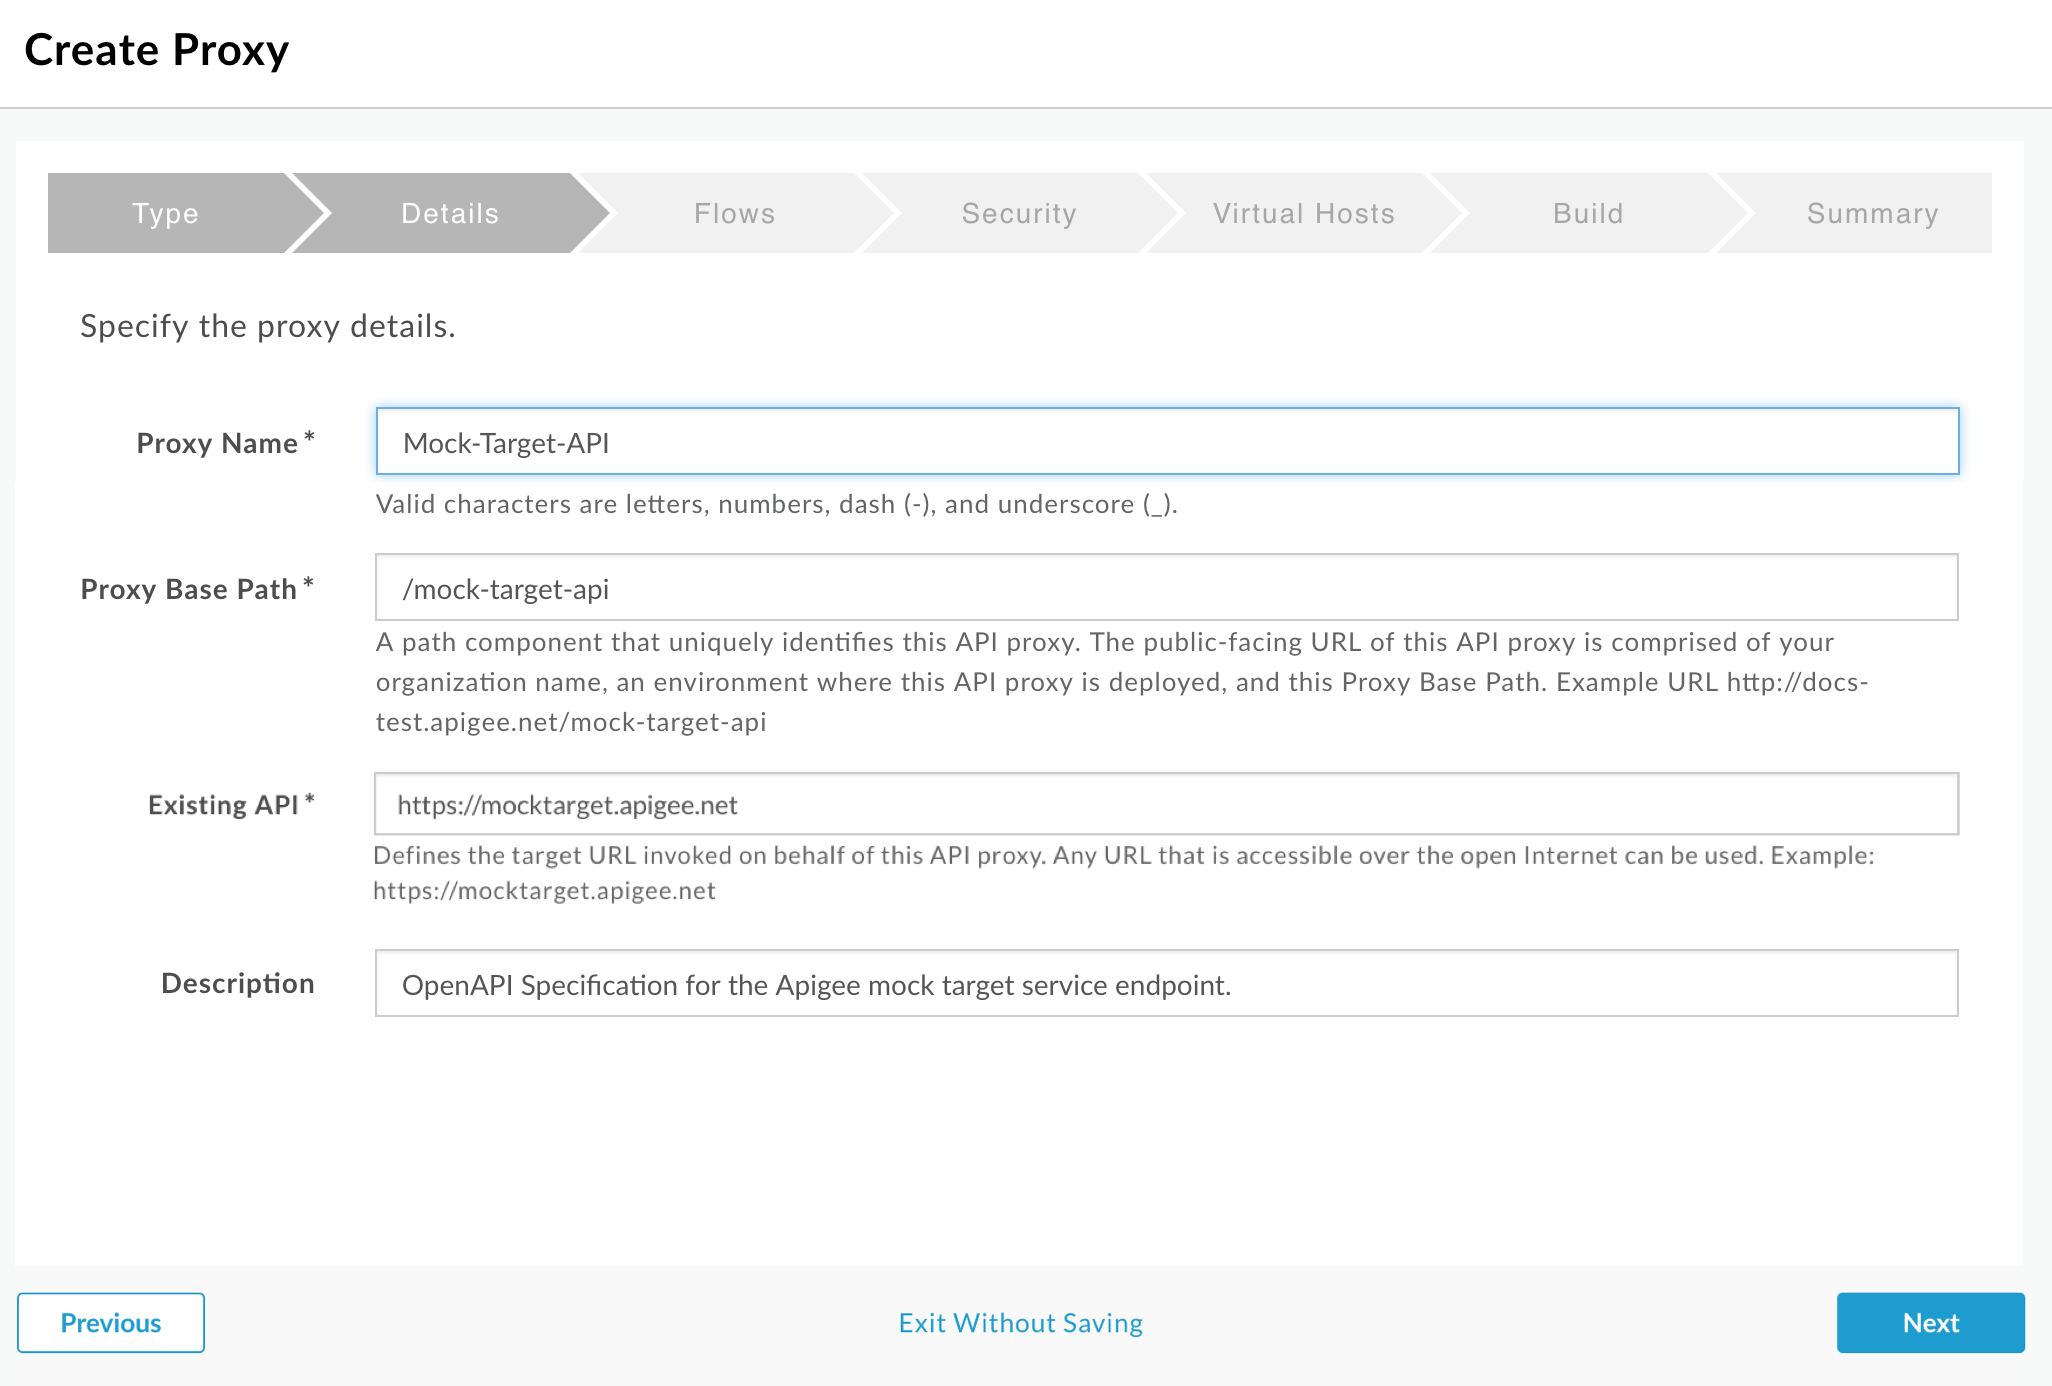
Task: Click the Next button to proceed
Action: coord(1931,1321)
